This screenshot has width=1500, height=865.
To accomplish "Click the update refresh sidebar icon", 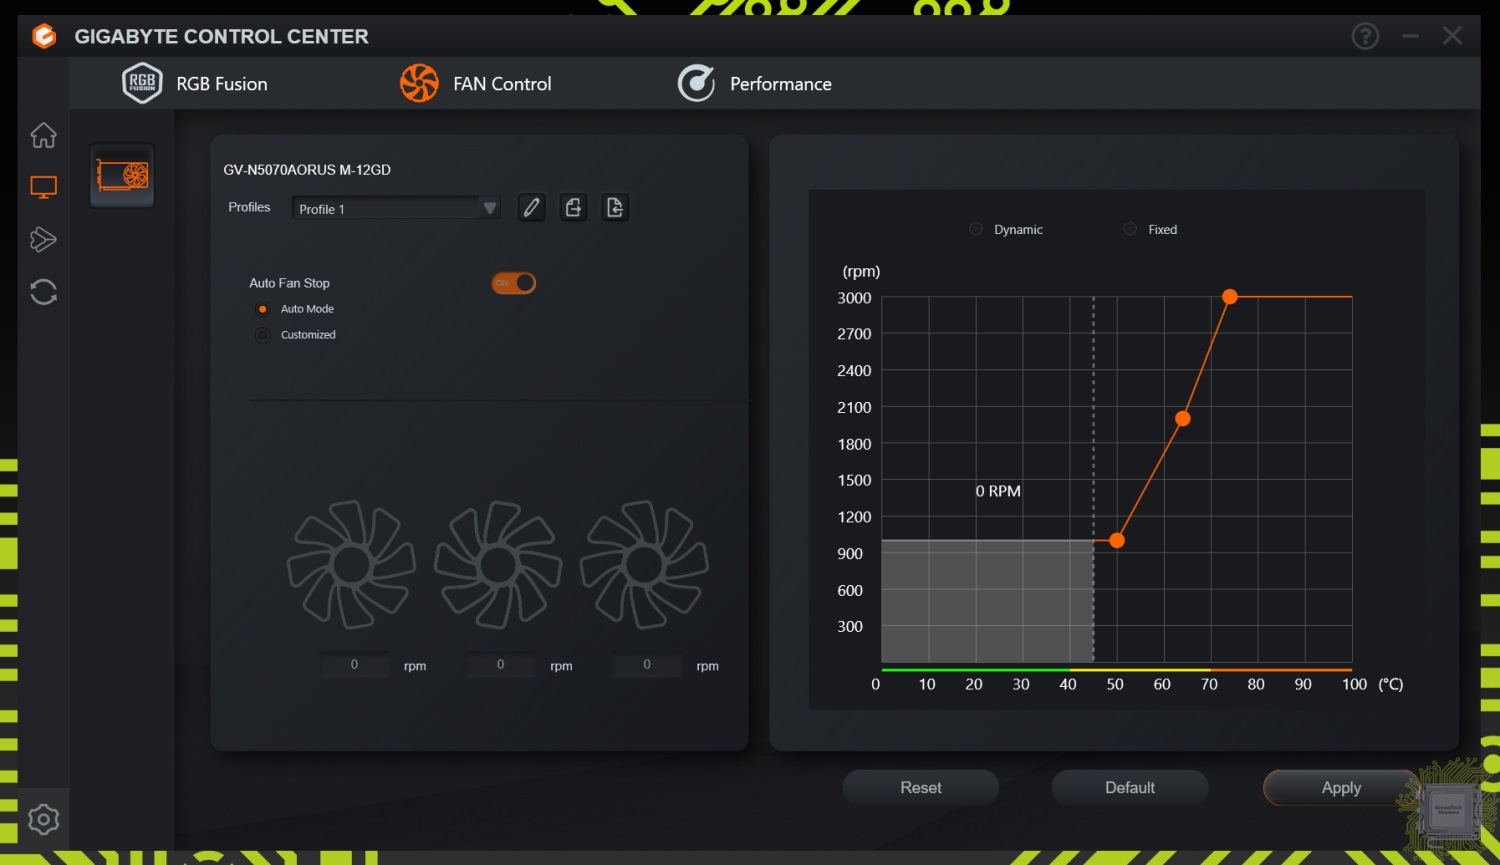I will pos(43,292).
